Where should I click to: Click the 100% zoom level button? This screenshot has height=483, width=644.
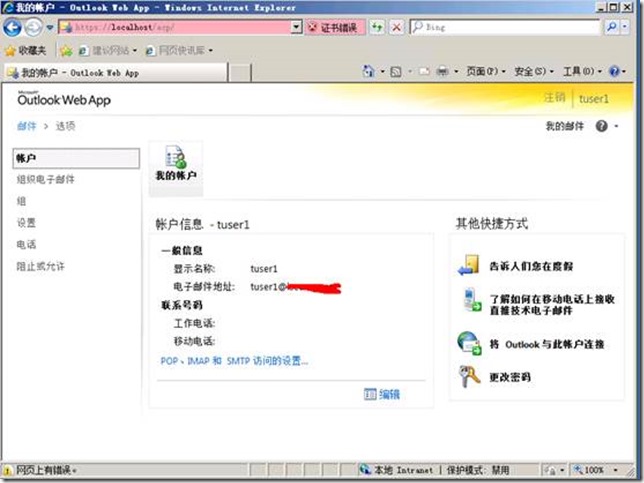click(589, 470)
